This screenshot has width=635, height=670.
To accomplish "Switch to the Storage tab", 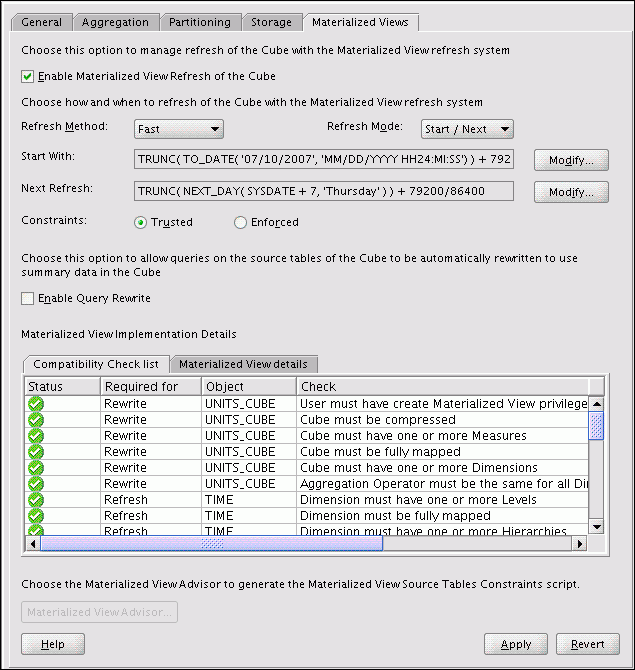I will pos(271,22).
